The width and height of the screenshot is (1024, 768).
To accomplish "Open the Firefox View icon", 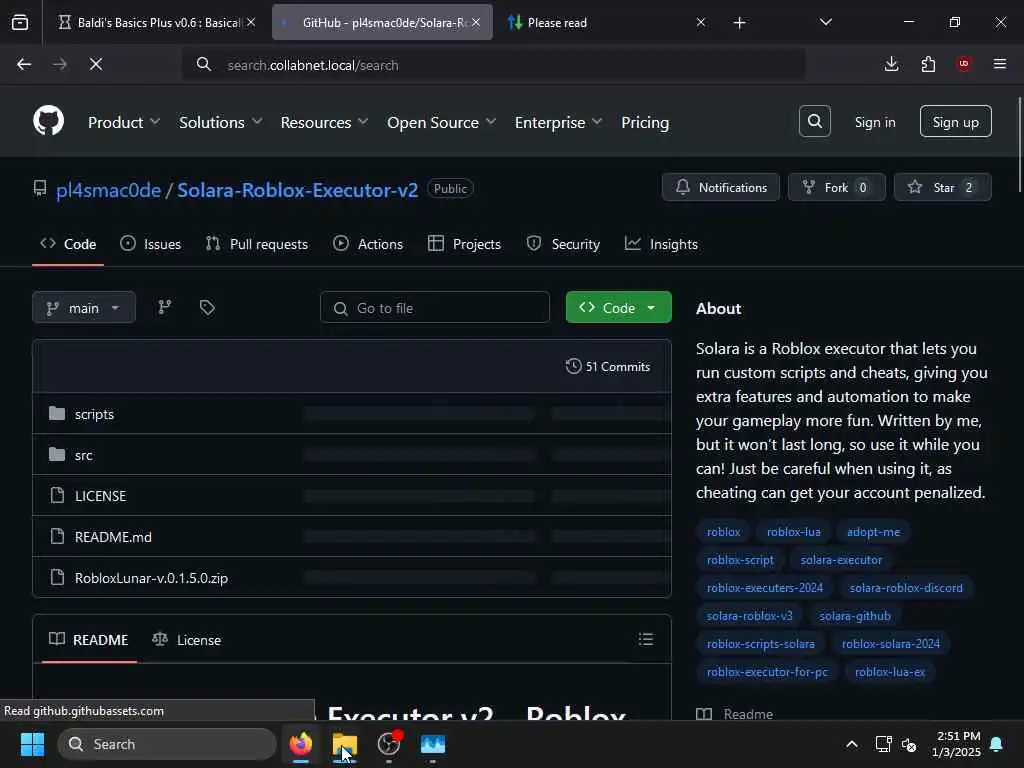I will (20, 22).
